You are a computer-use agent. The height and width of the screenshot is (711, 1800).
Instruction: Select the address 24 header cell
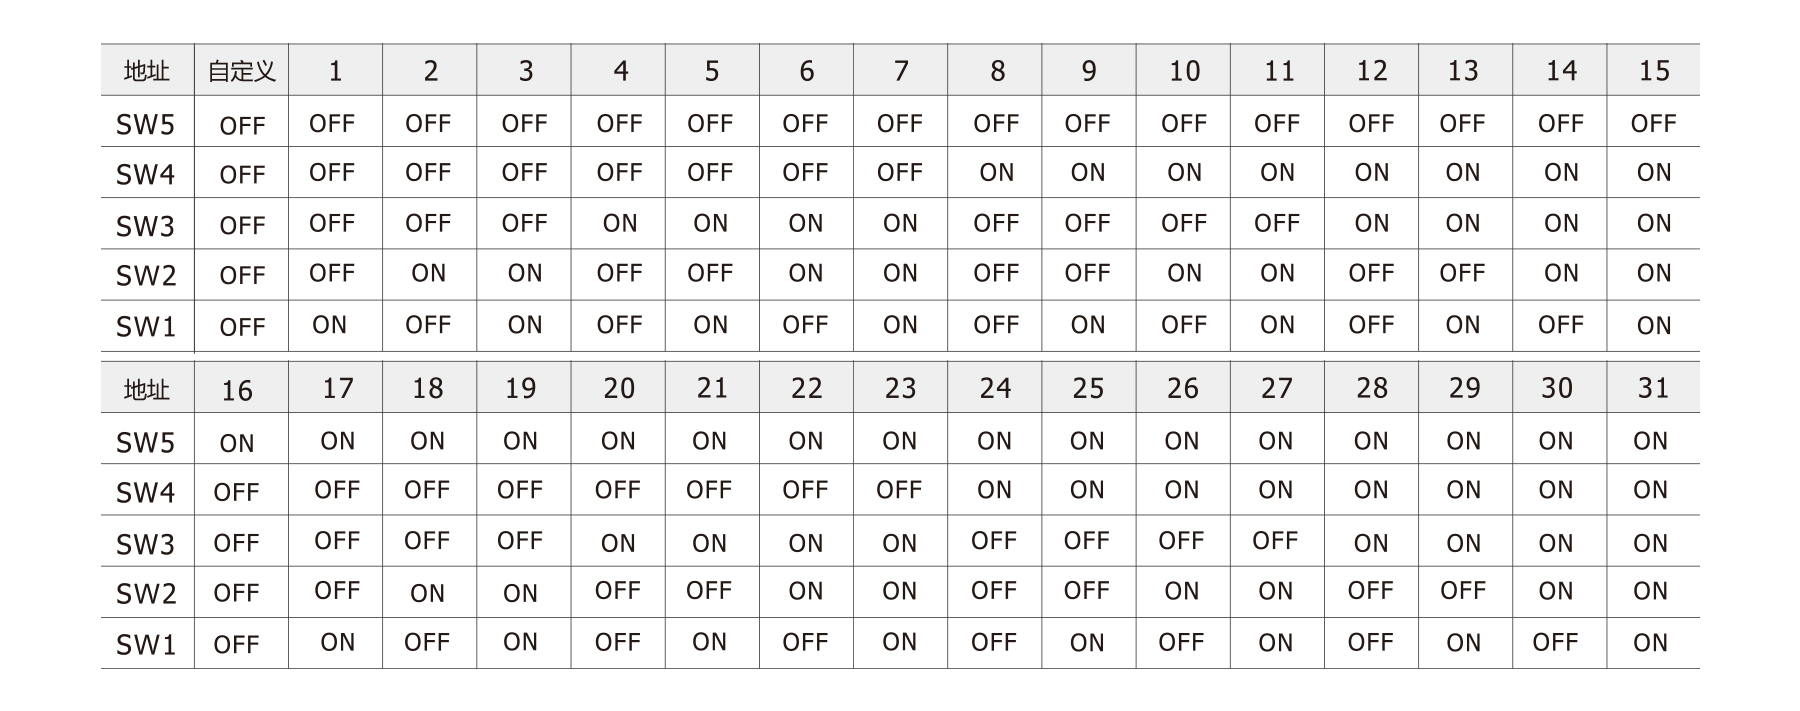pos(995,388)
